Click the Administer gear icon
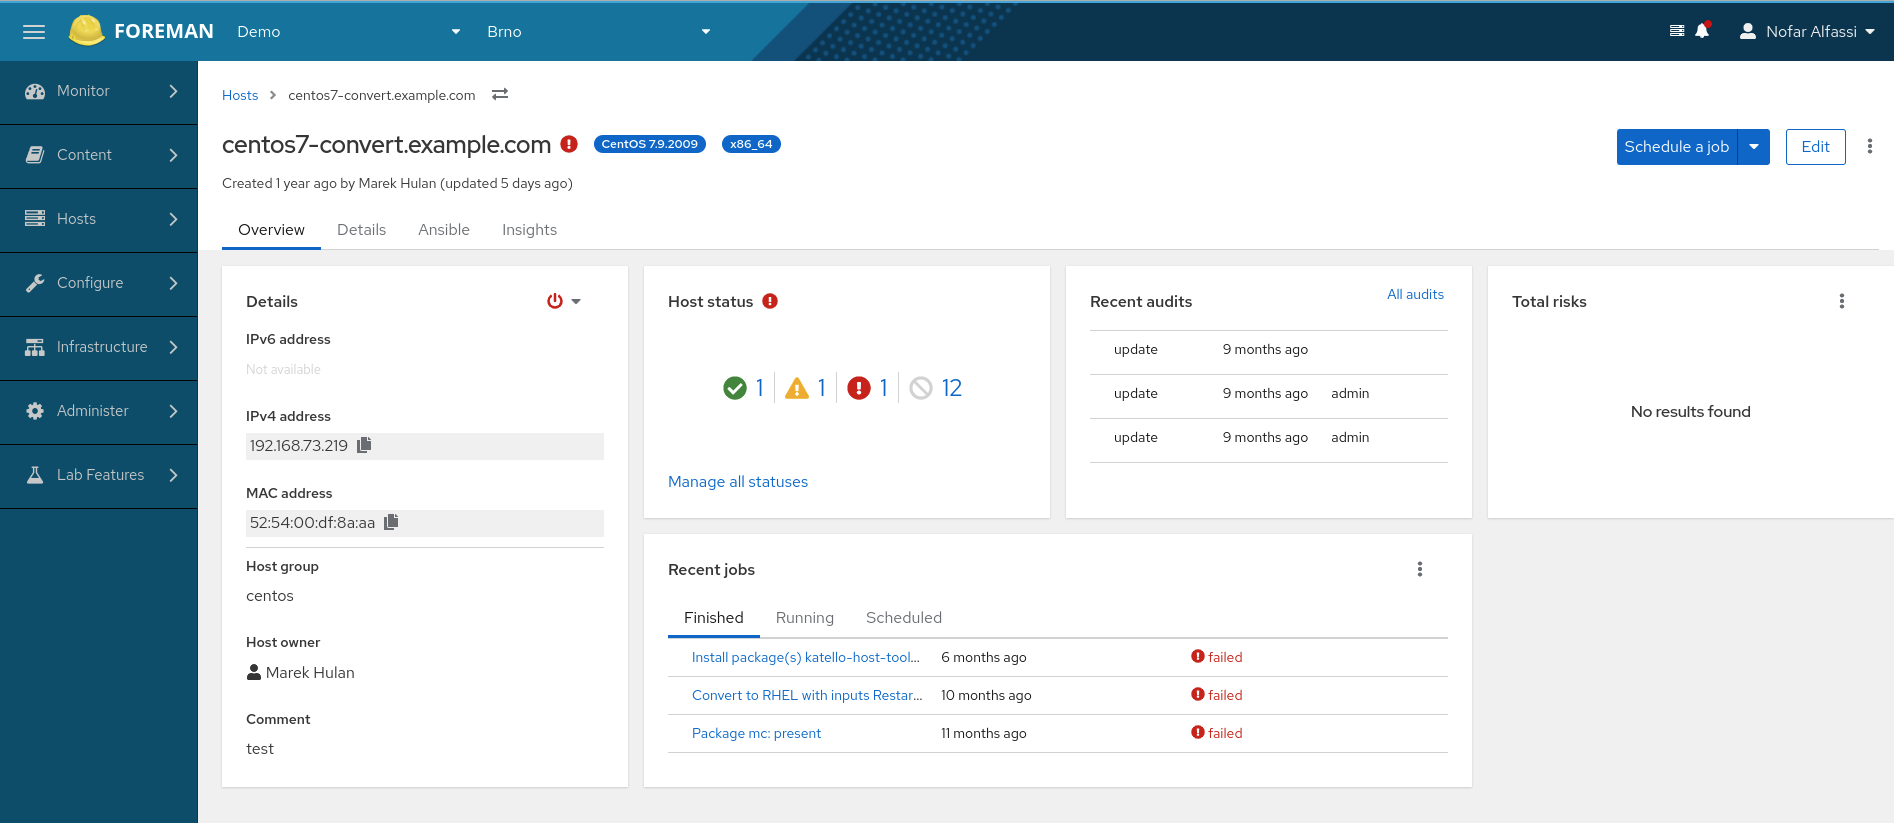 click(x=35, y=411)
